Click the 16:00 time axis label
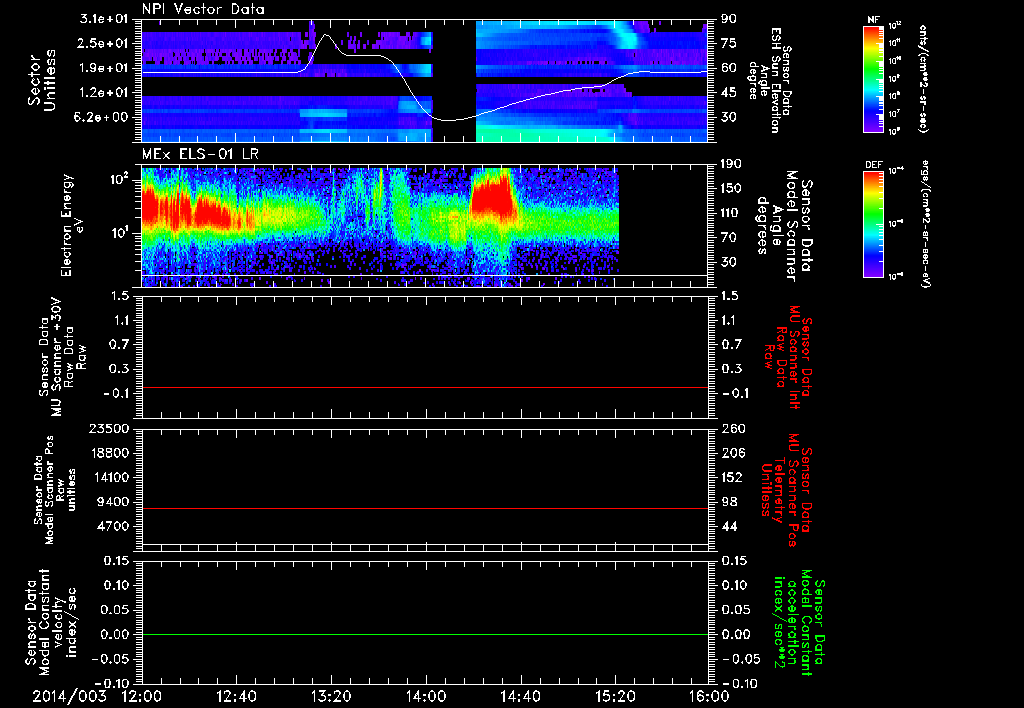1024x708 pixels. pos(709,696)
